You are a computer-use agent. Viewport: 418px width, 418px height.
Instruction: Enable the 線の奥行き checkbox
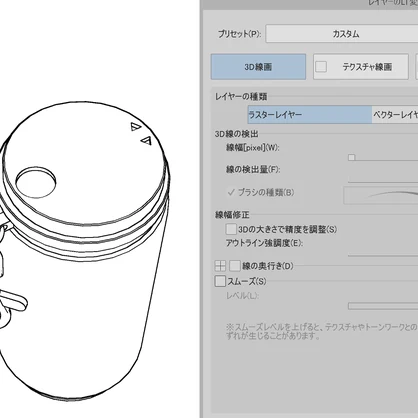(235, 266)
